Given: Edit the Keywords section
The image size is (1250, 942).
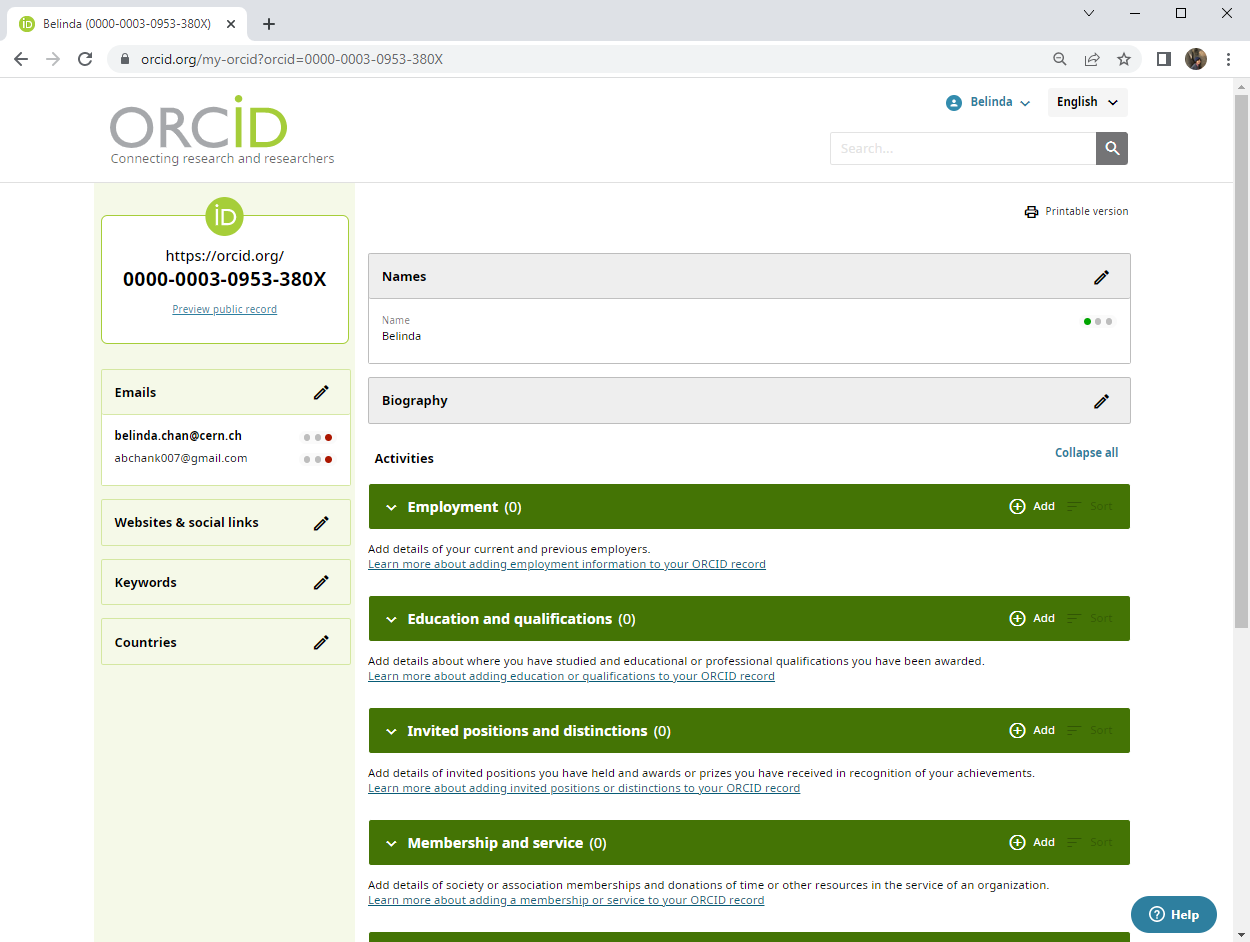Looking at the screenshot, I should click(x=321, y=581).
